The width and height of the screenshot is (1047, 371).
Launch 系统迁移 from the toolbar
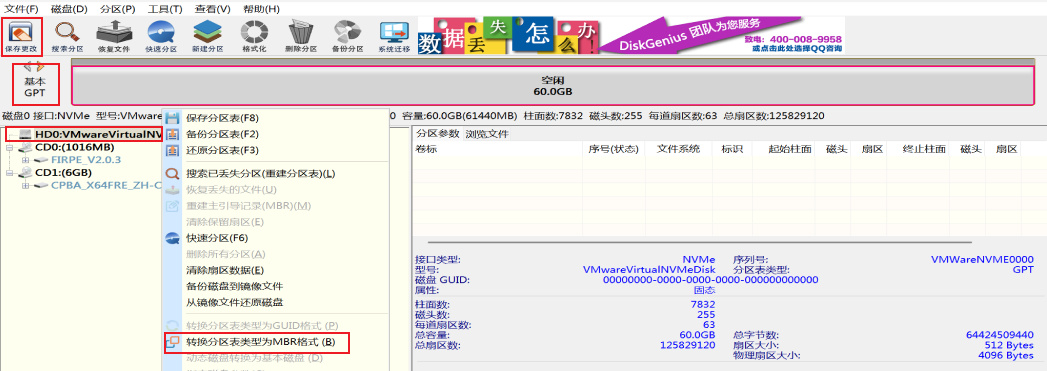pyautogui.click(x=394, y=36)
